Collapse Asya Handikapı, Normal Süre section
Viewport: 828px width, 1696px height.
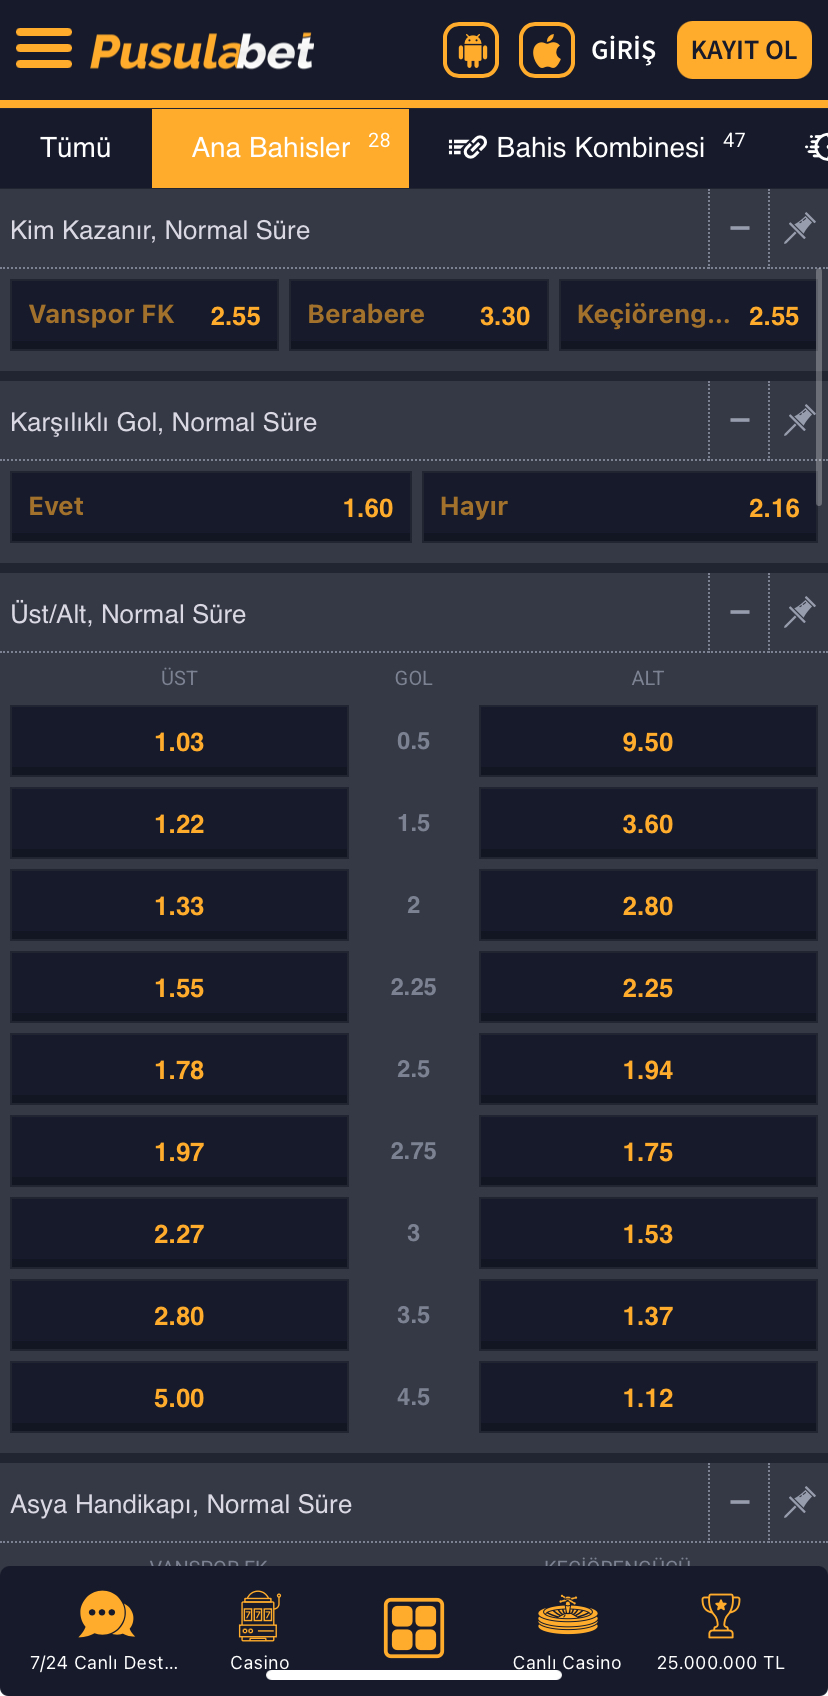pos(740,1503)
